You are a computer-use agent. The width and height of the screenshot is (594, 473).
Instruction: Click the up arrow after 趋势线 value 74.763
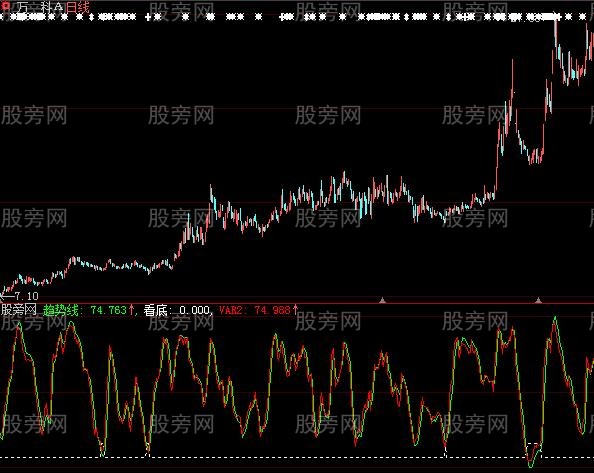click(x=131, y=310)
